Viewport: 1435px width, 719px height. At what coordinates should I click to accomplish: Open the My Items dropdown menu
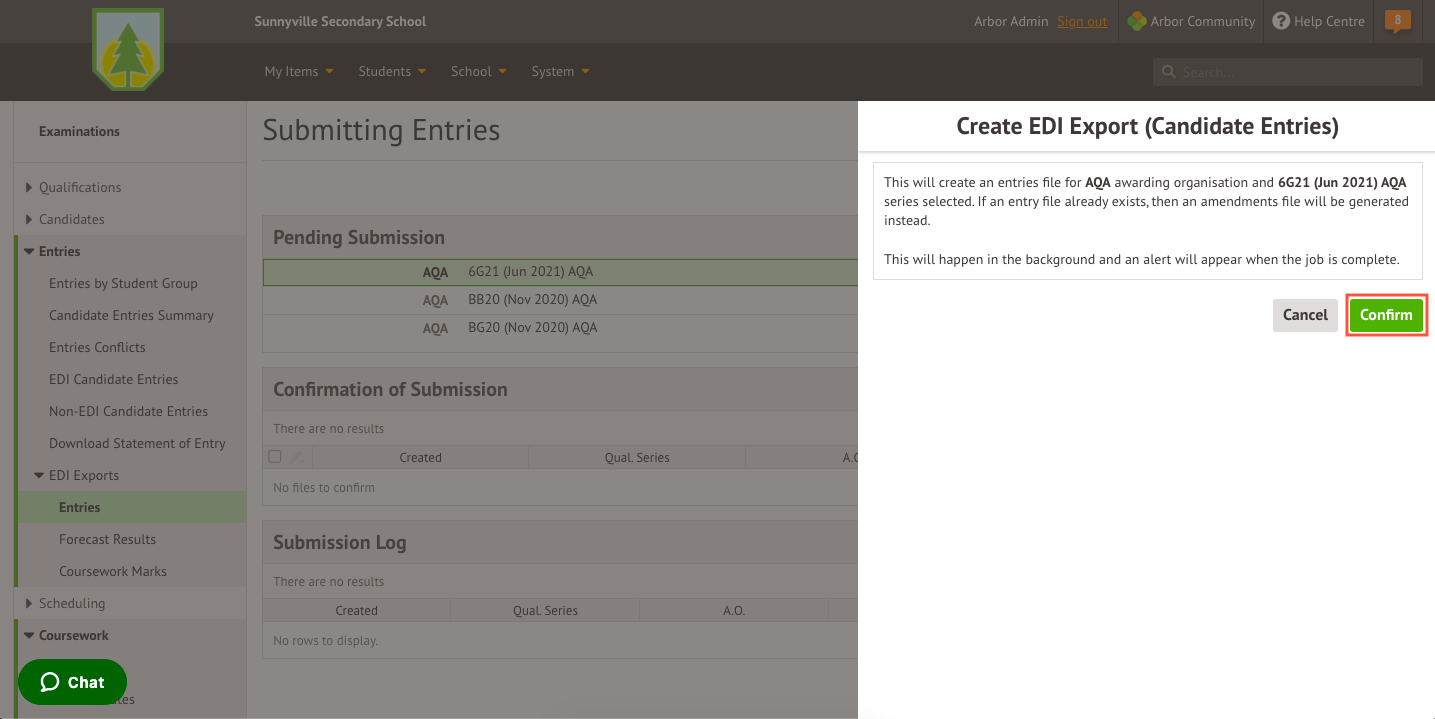(x=298, y=72)
